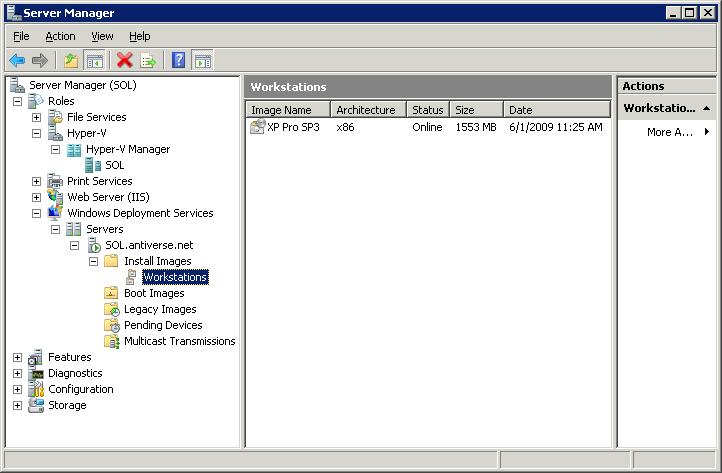Viewport: 722px width, 473px height.
Task: Click the File Services role icon
Action: tap(55, 117)
